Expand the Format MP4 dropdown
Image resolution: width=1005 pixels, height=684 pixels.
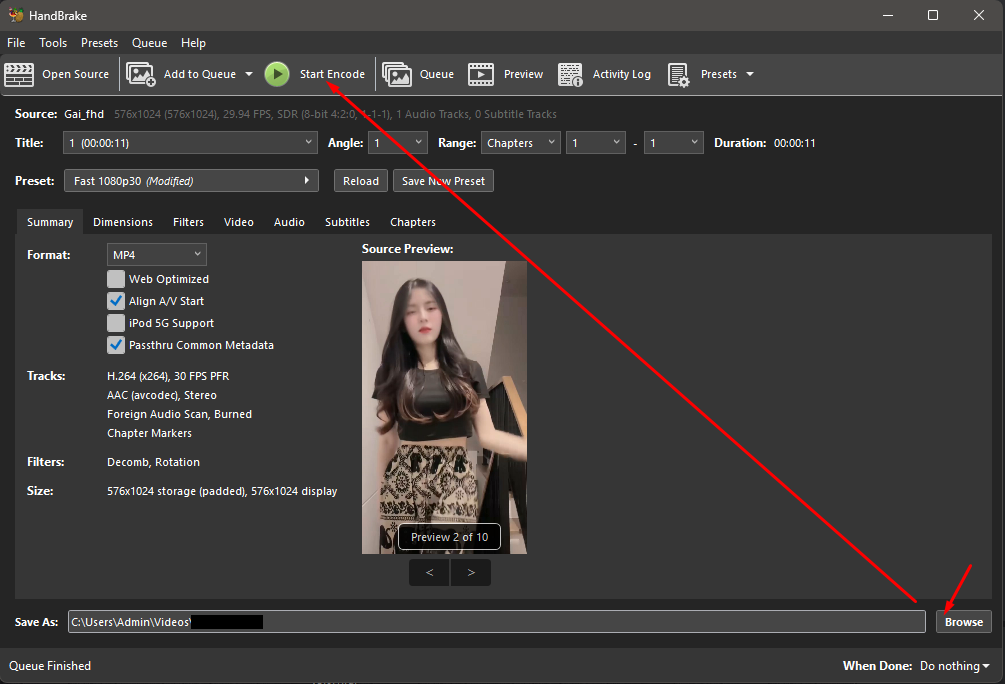[x=156, y=255]
